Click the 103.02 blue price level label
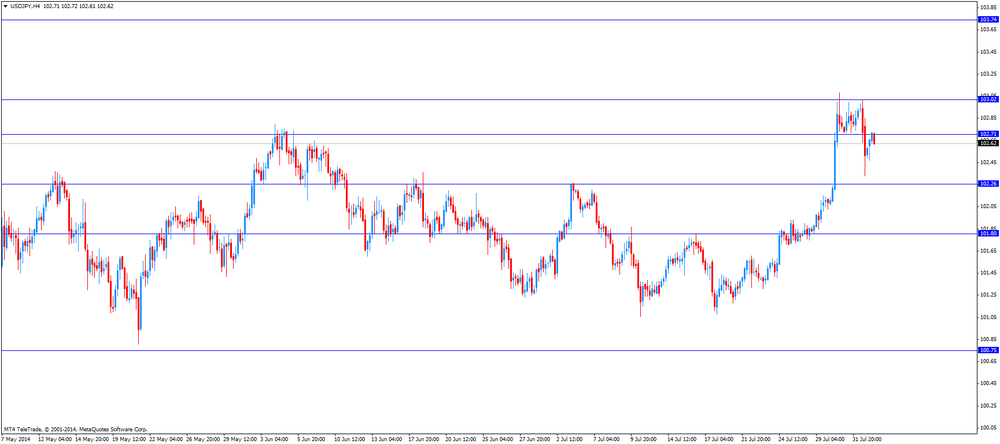 [x=988, y=99]
